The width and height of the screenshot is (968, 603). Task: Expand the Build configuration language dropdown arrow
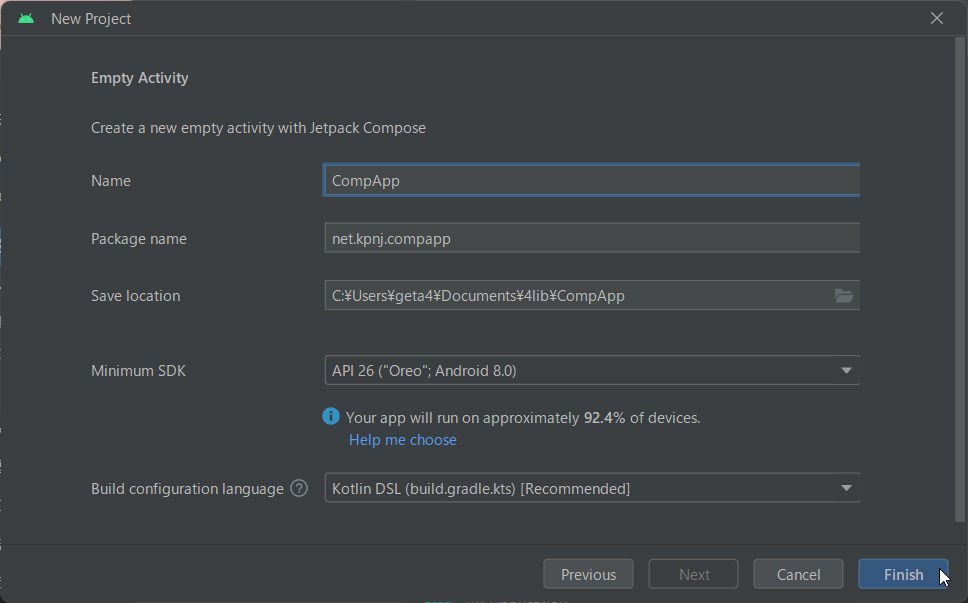(x=846, y=488)
